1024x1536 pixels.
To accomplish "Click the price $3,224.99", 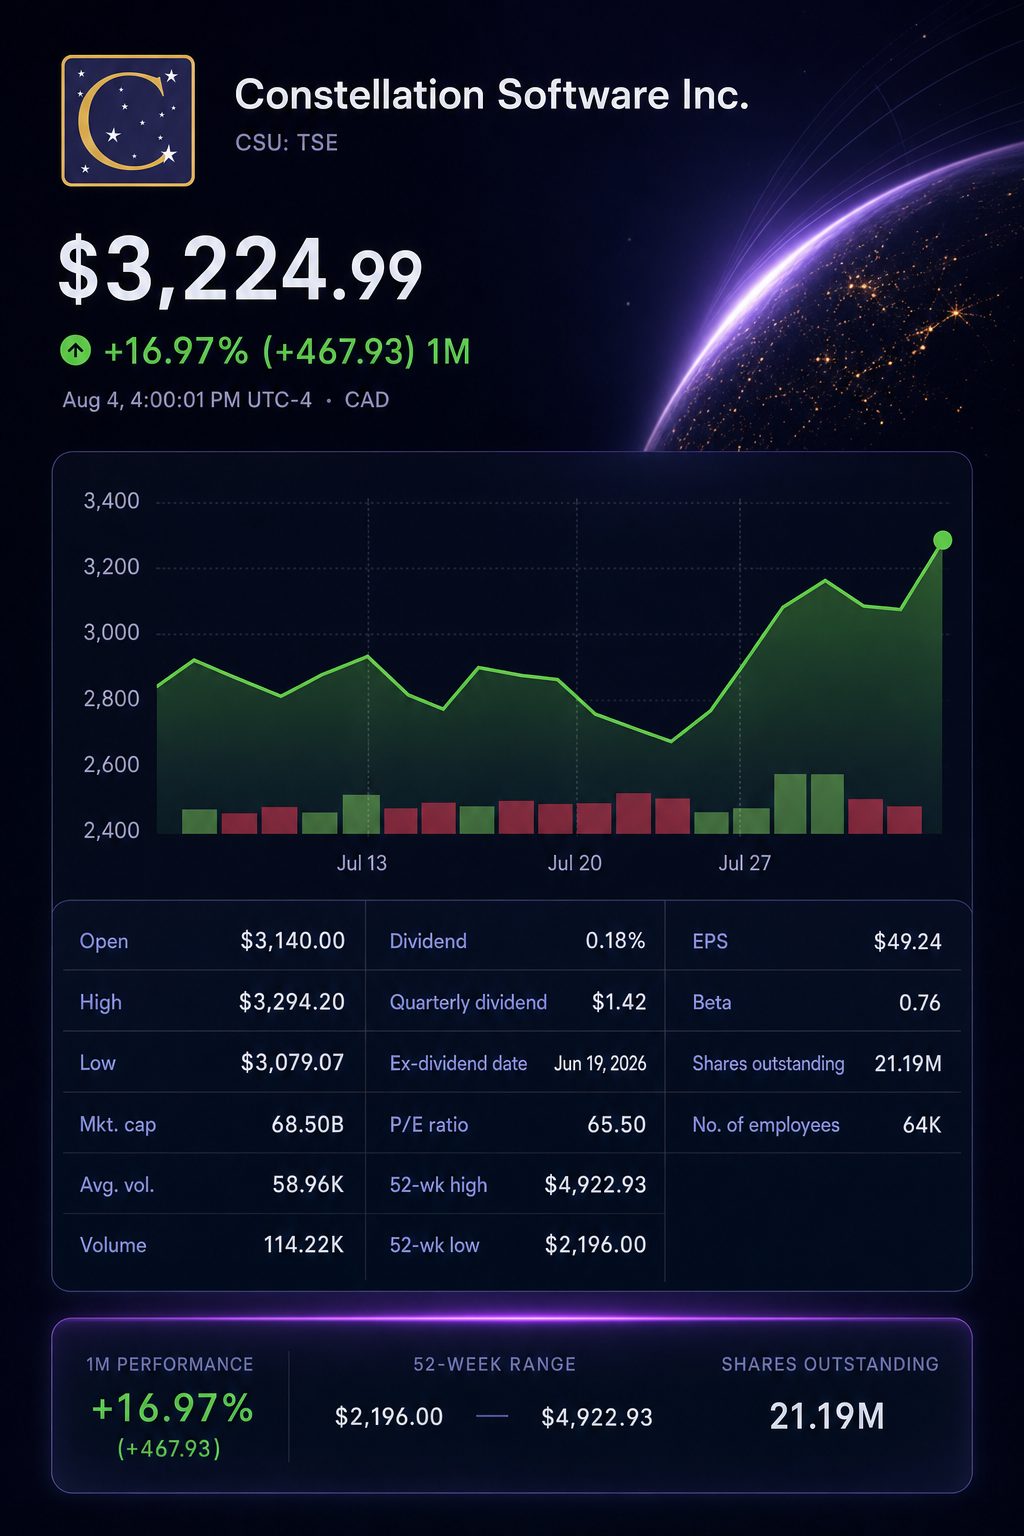I will (x=241, y=270).
